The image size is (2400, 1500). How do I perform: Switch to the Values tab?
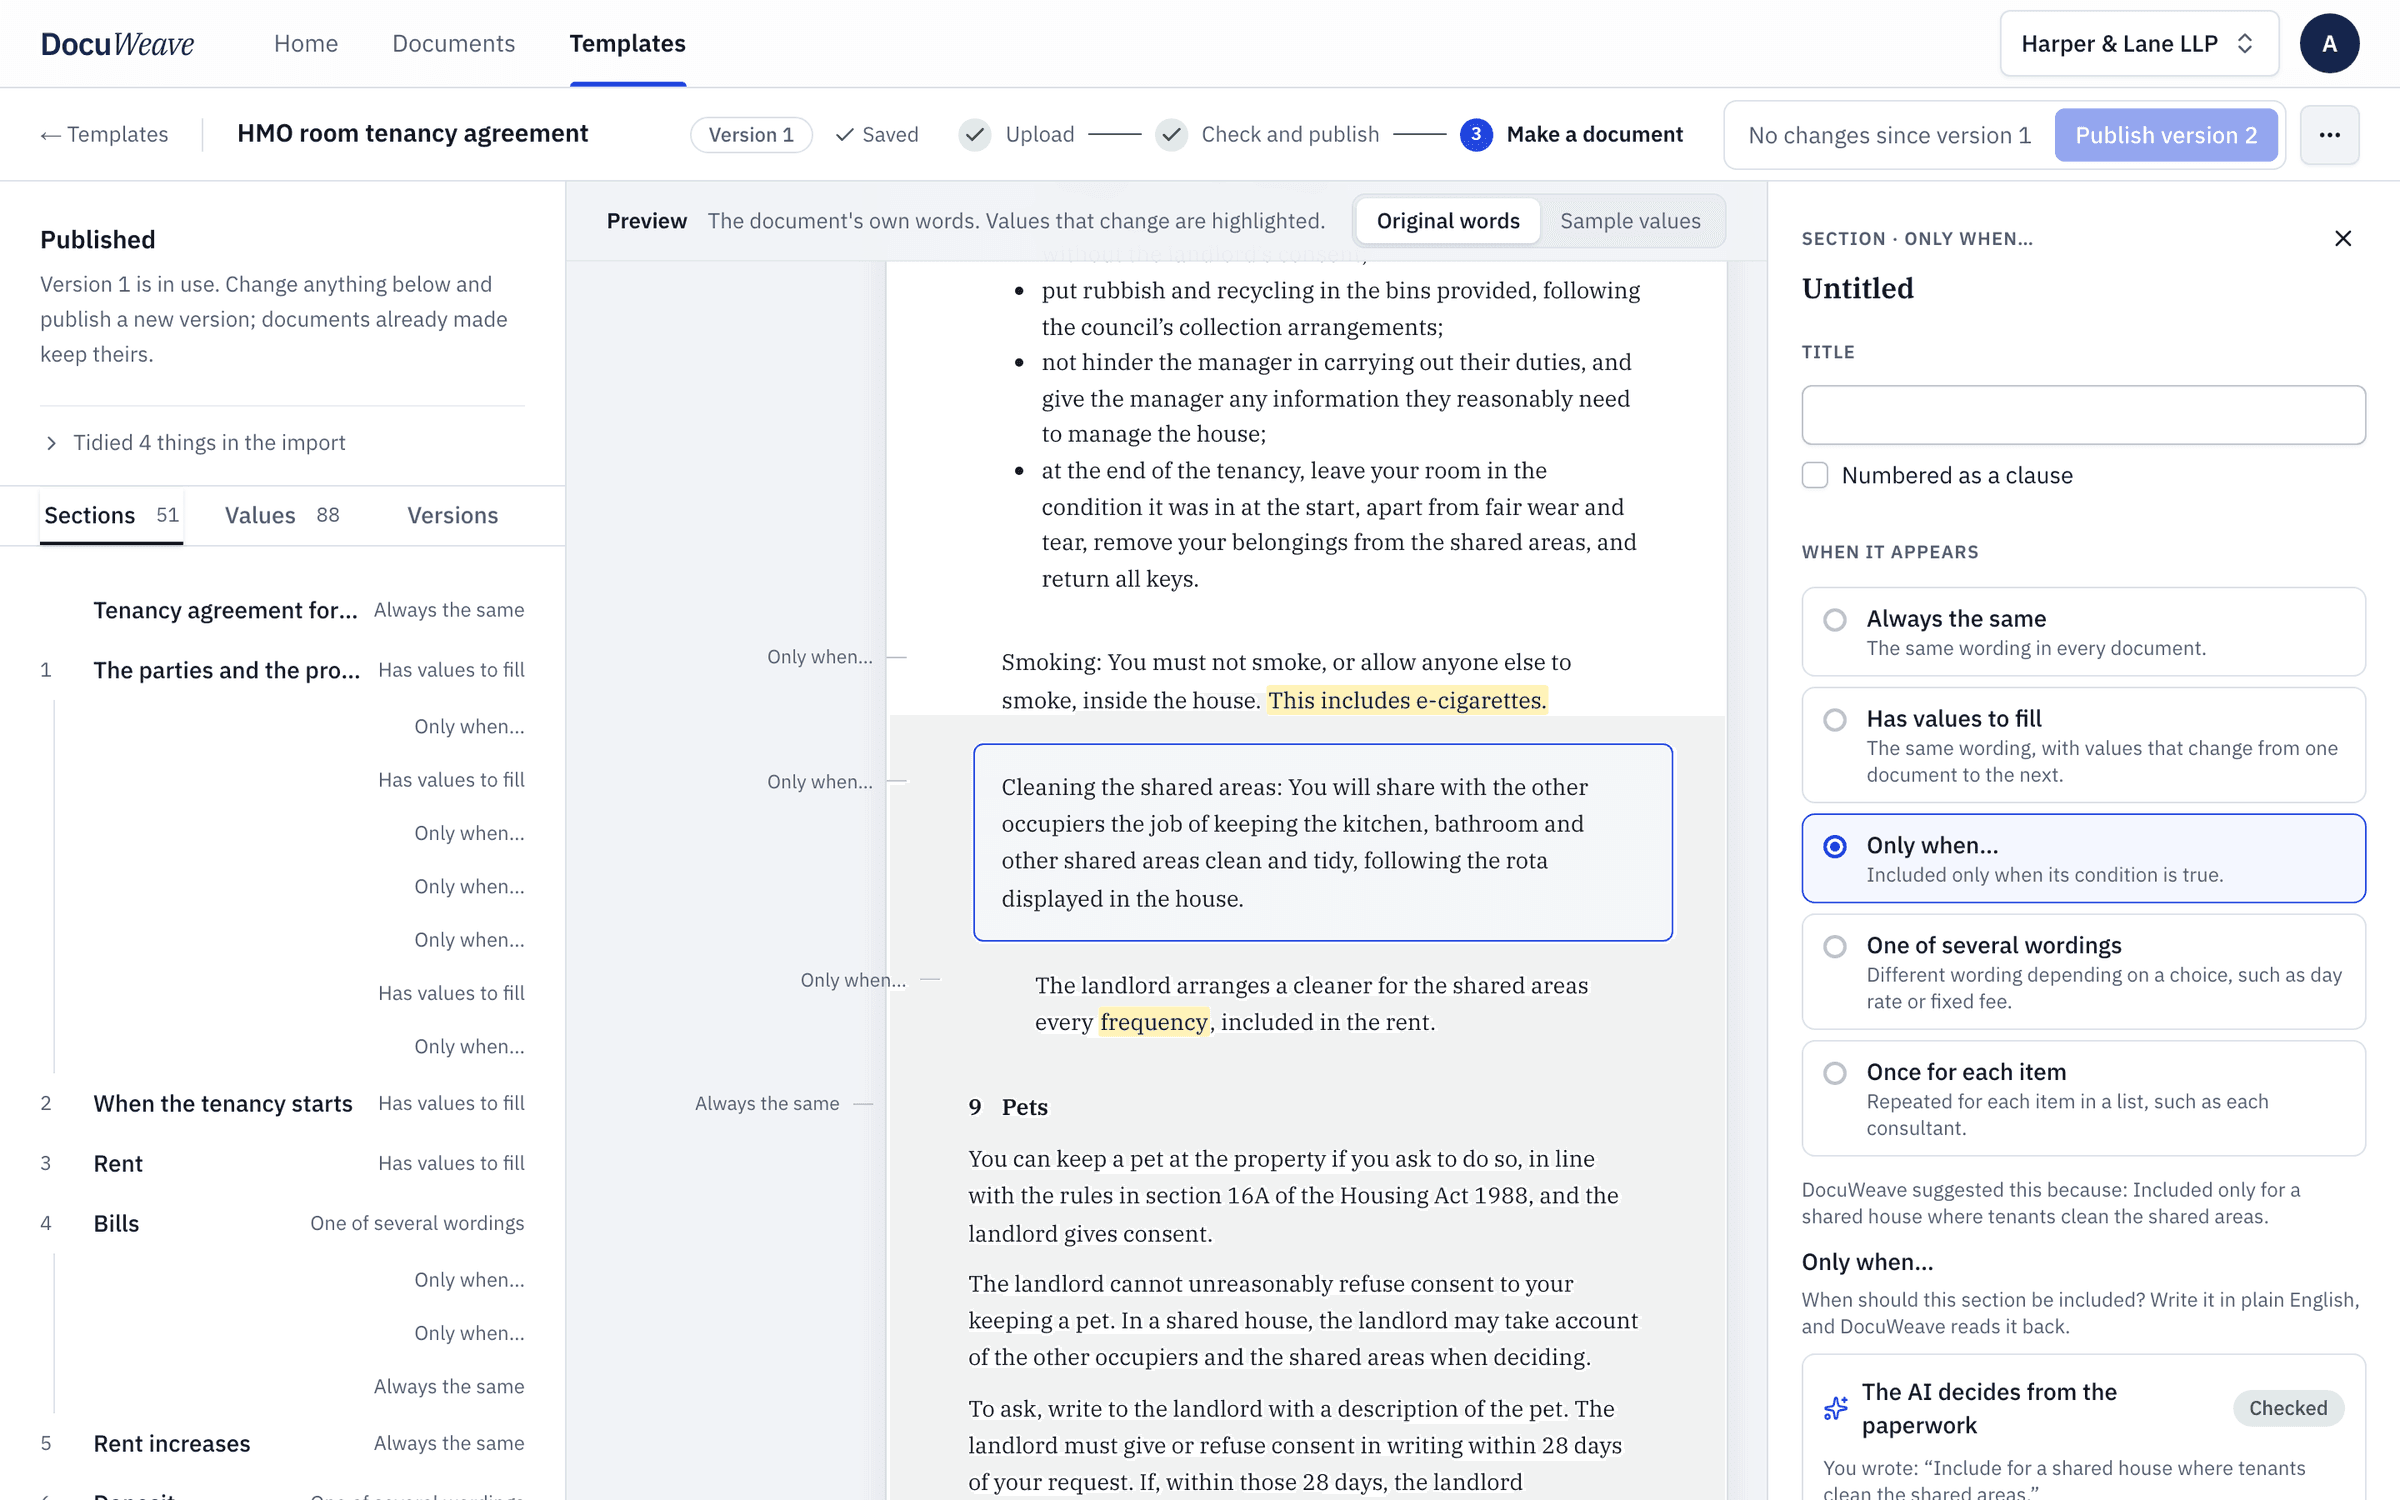pyautogui.click(x=281, y=515)
